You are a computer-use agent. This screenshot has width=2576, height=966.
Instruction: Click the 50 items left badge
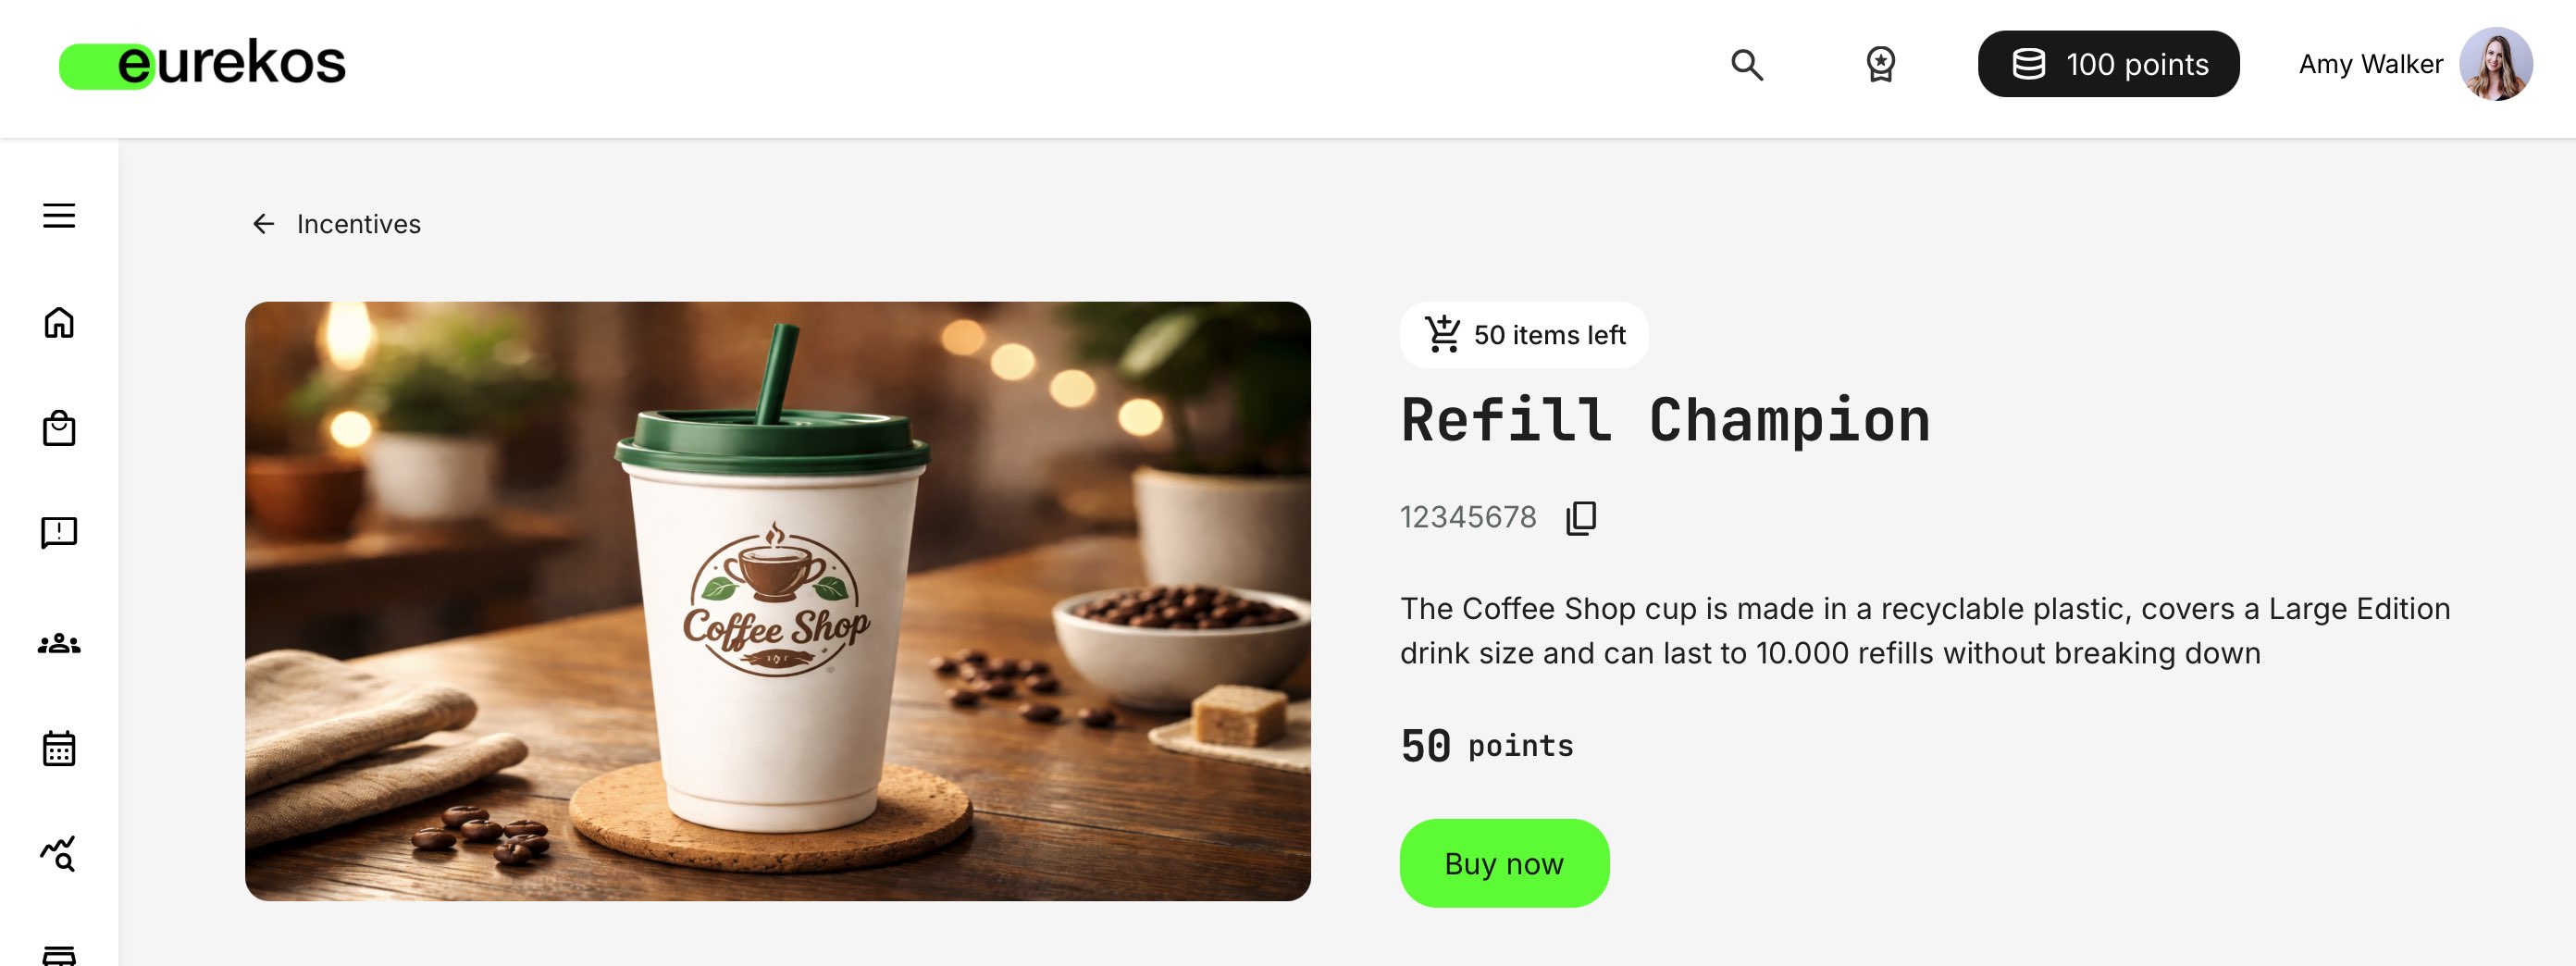1523,335
